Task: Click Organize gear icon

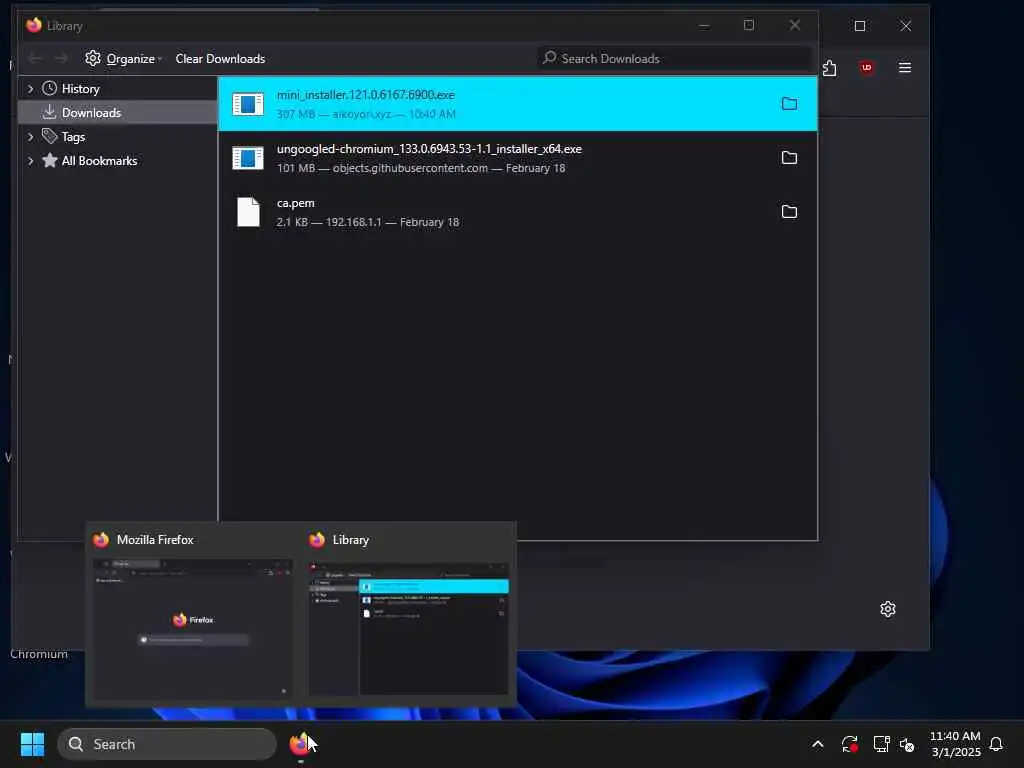Action: click(x=93, y=58)
